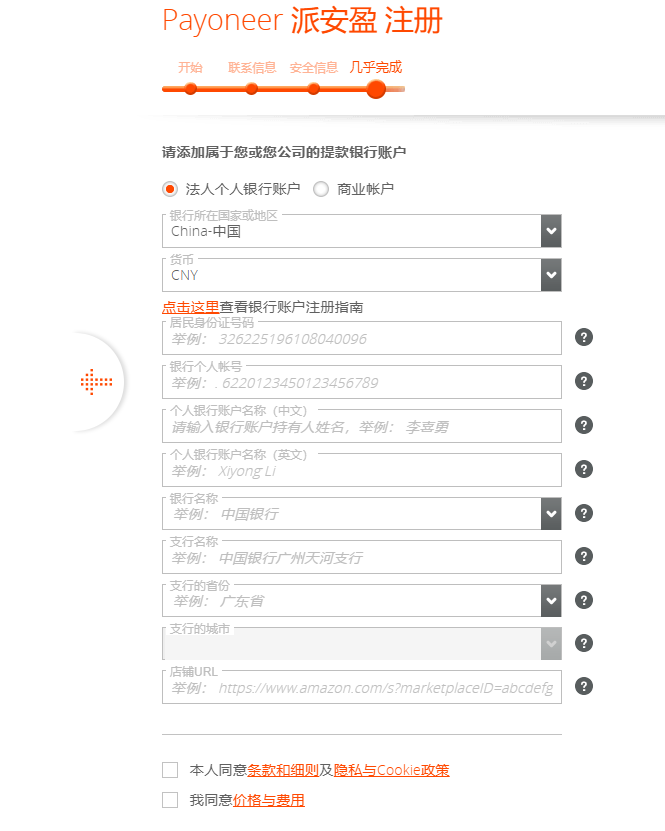The height and width of the screenshot is (831, 665).
Task: Click help icon next to 银行名称 dropdown
Action: pos(585,513)
